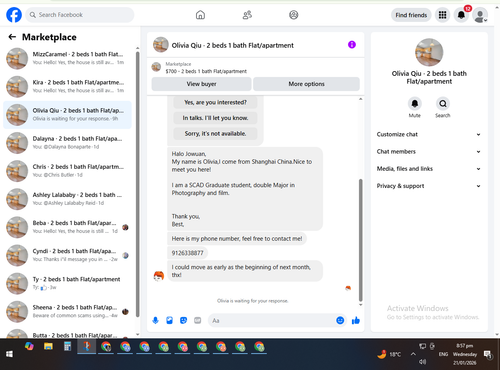Show hidden system tray icons

[413, 354]
